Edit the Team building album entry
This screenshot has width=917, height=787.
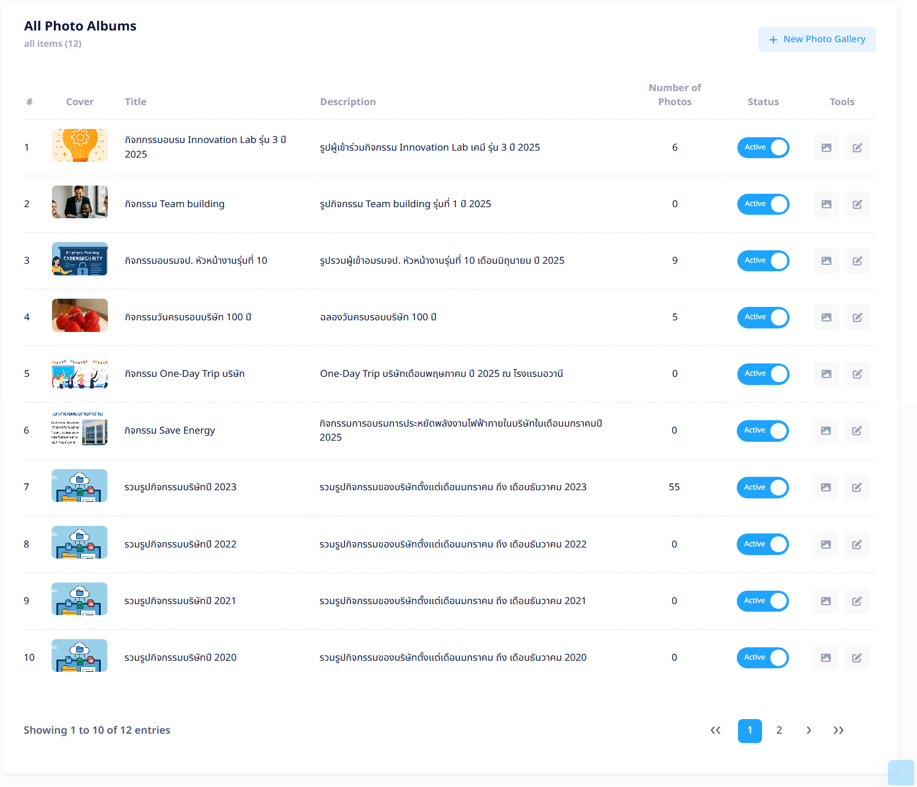click(x=857, y=204)
